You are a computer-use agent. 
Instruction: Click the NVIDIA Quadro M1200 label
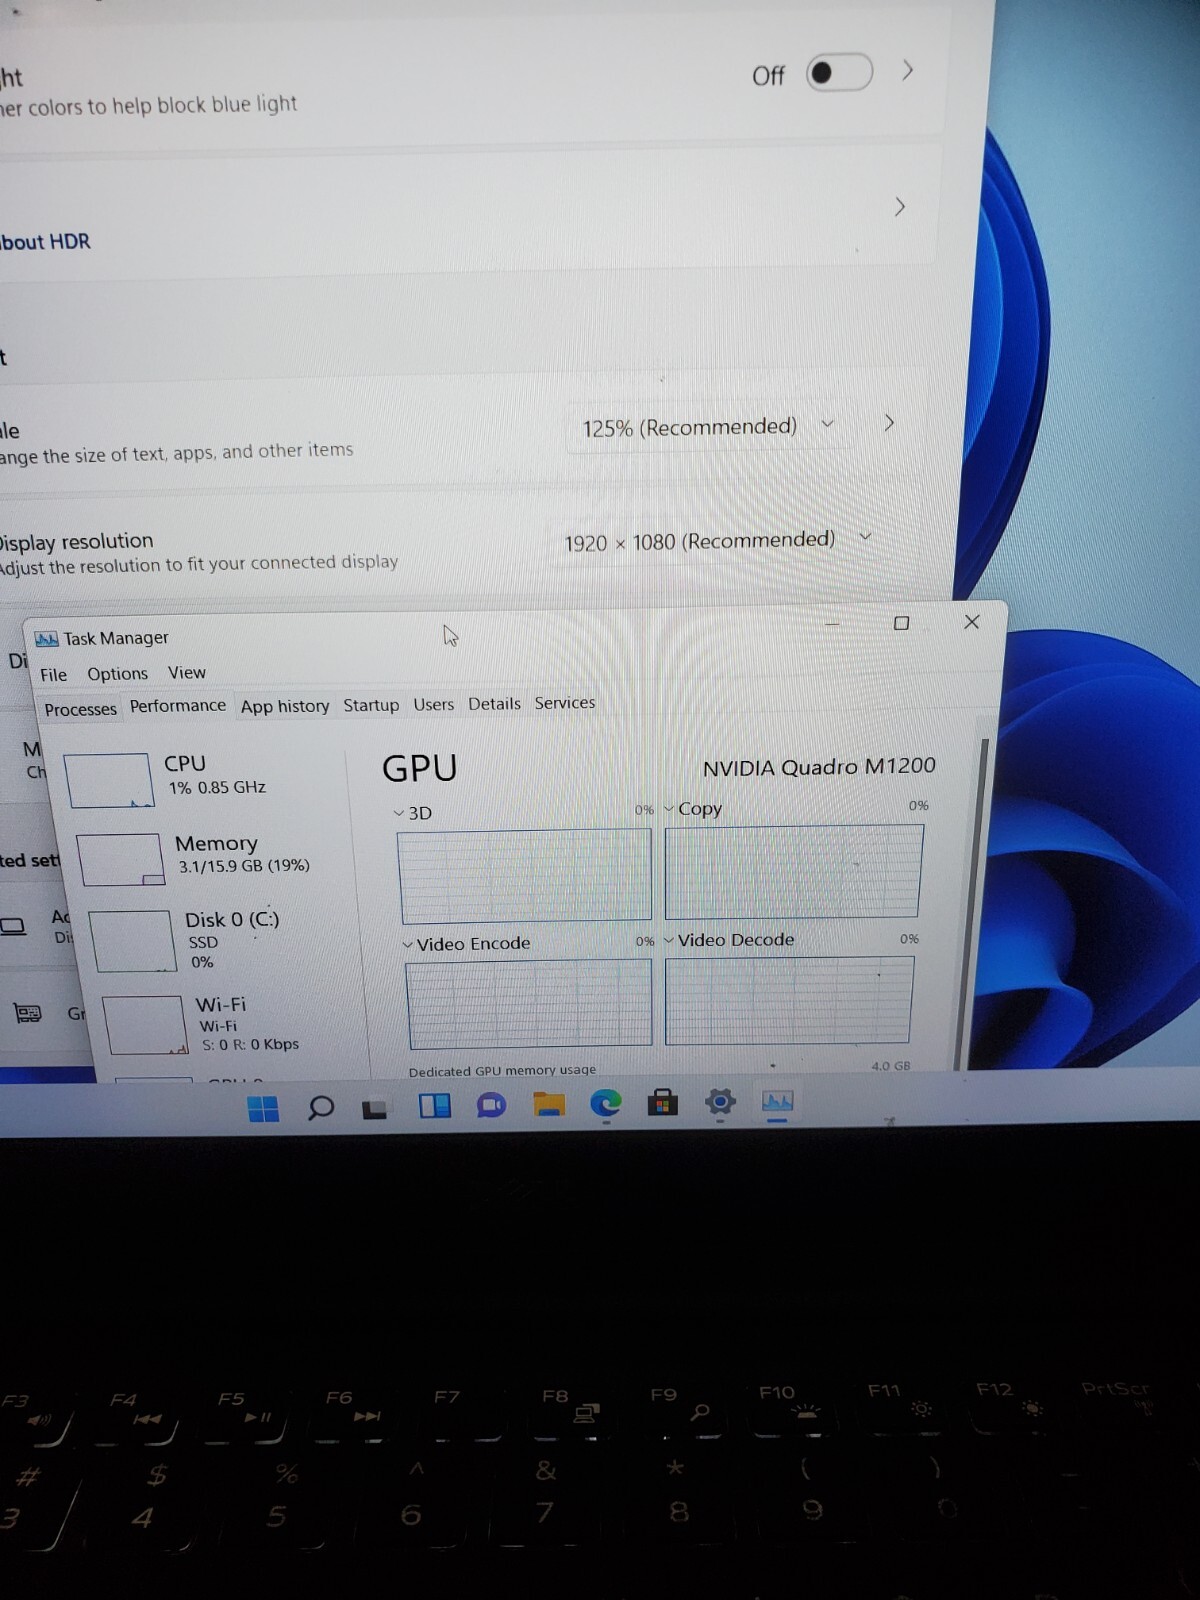pyautogui.click(x=819, y=767)
